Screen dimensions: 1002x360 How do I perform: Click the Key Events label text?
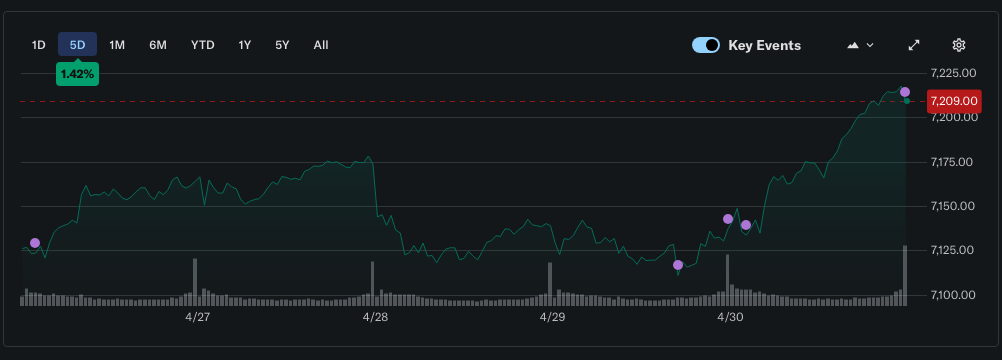pyautogui.click(x=764, y=45)
